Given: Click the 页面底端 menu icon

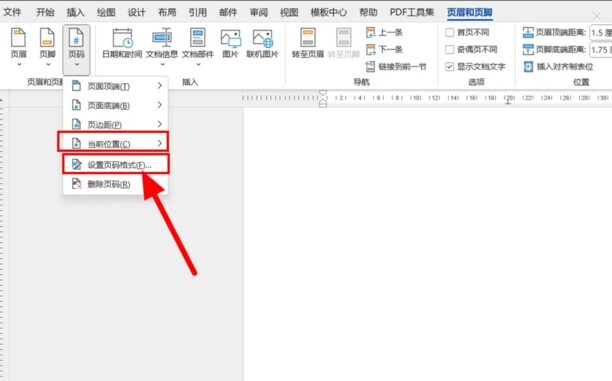Looking at the screenshot, I should pos(76,105).
